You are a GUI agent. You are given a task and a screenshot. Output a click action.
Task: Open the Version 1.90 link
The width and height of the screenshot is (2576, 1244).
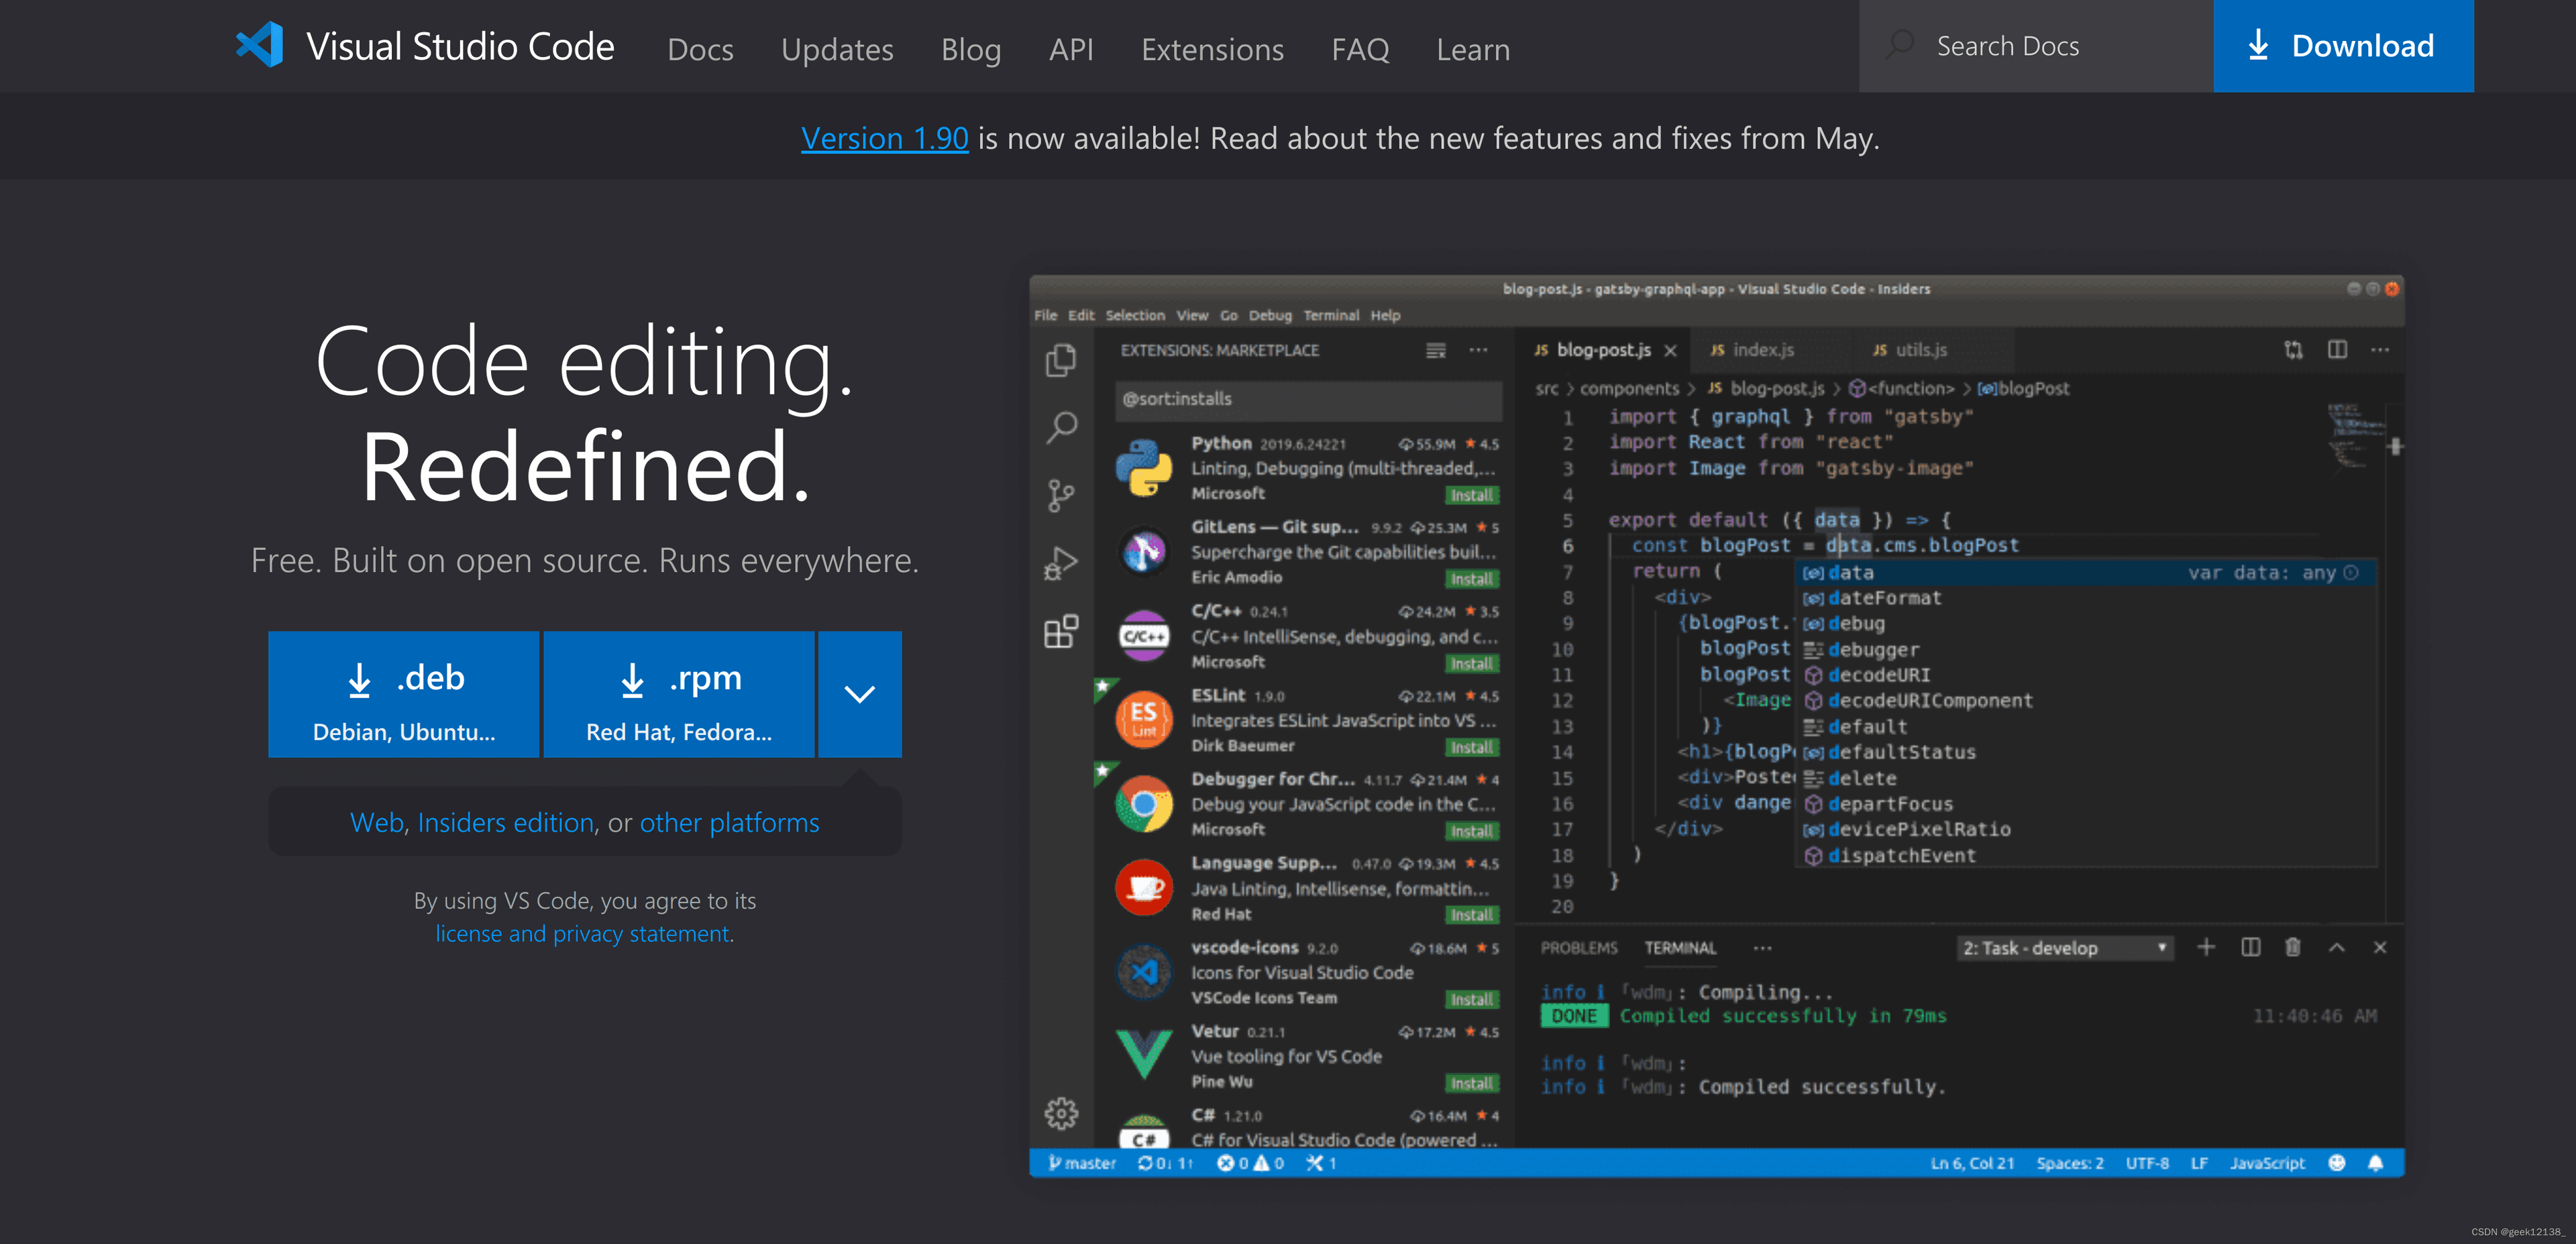(884, 138)
